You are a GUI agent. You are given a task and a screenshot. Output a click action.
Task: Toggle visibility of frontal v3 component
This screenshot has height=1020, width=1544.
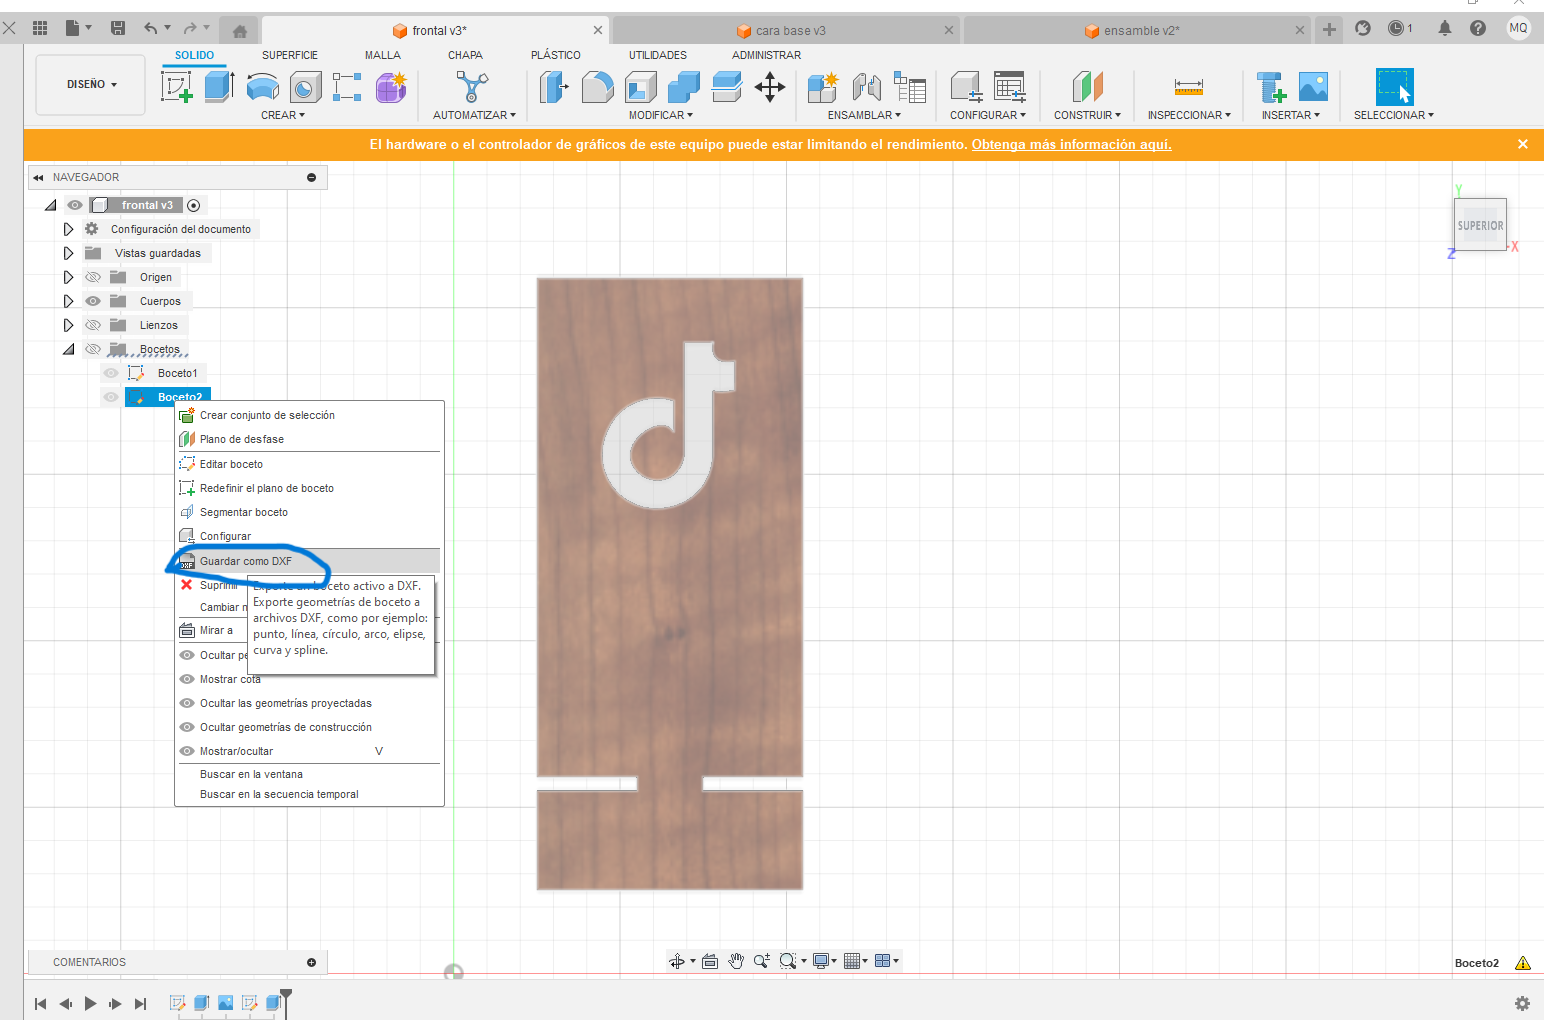click(75, 205)
